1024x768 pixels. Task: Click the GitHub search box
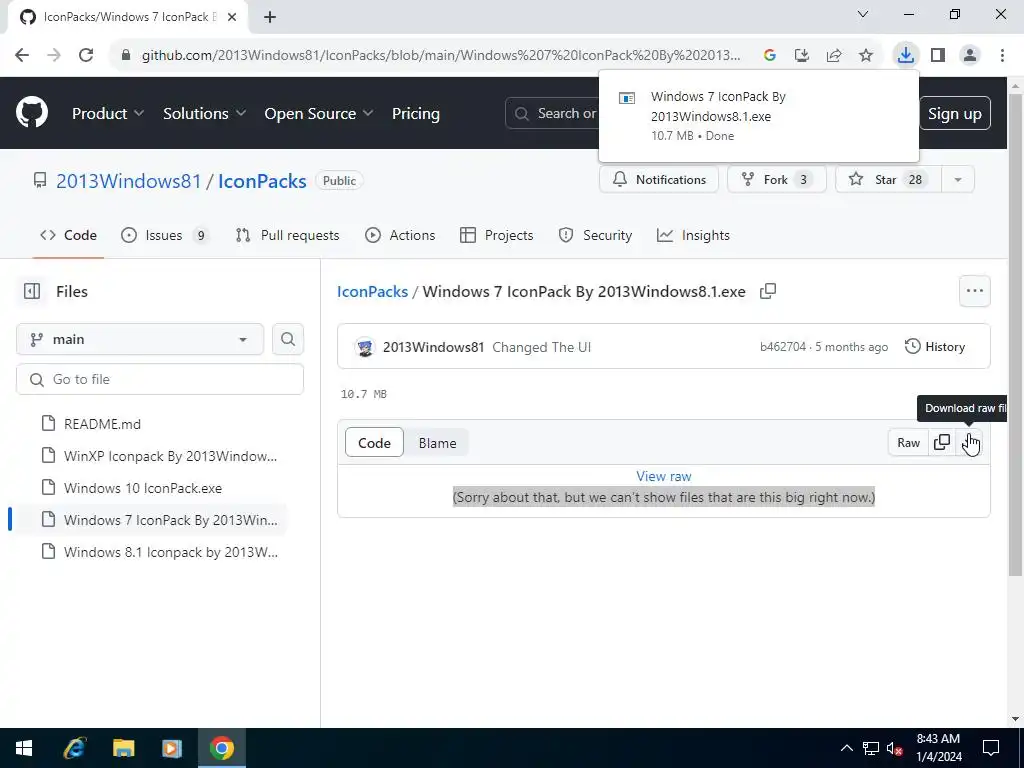pos(552,114)
